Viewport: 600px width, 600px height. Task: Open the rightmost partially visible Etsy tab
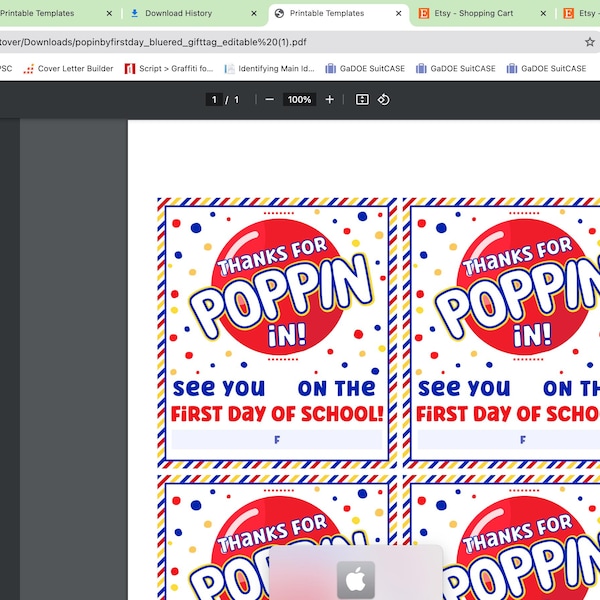[x=581, y=13]
